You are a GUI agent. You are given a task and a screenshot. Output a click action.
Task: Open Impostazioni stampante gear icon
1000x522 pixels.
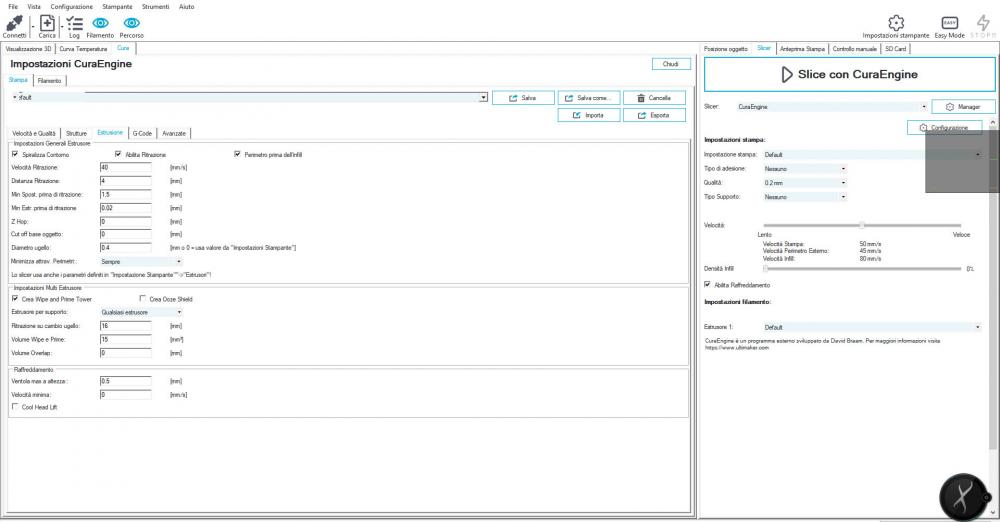895,22
